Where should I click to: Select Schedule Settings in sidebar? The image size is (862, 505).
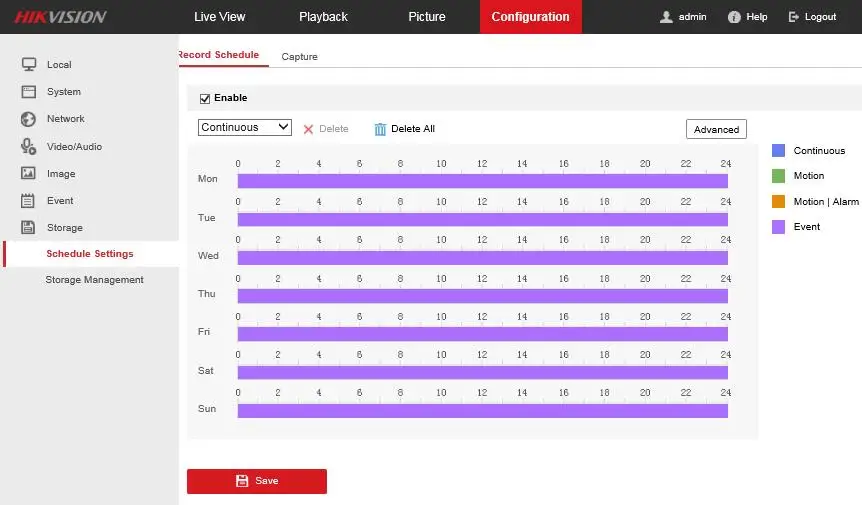90,254
